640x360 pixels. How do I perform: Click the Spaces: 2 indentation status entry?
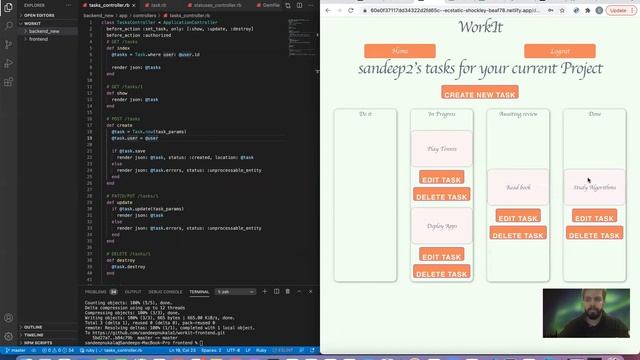click(x=211, y=350)
